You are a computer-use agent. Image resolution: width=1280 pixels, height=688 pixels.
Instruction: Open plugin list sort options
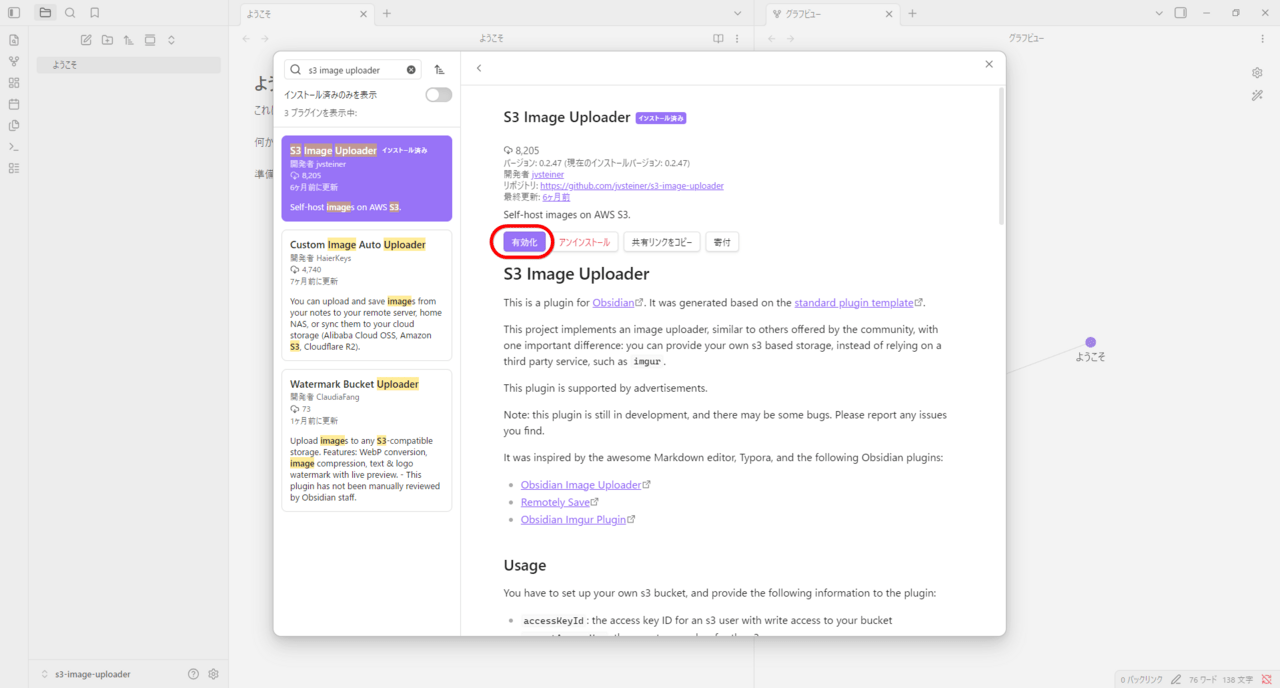[439, 70]
